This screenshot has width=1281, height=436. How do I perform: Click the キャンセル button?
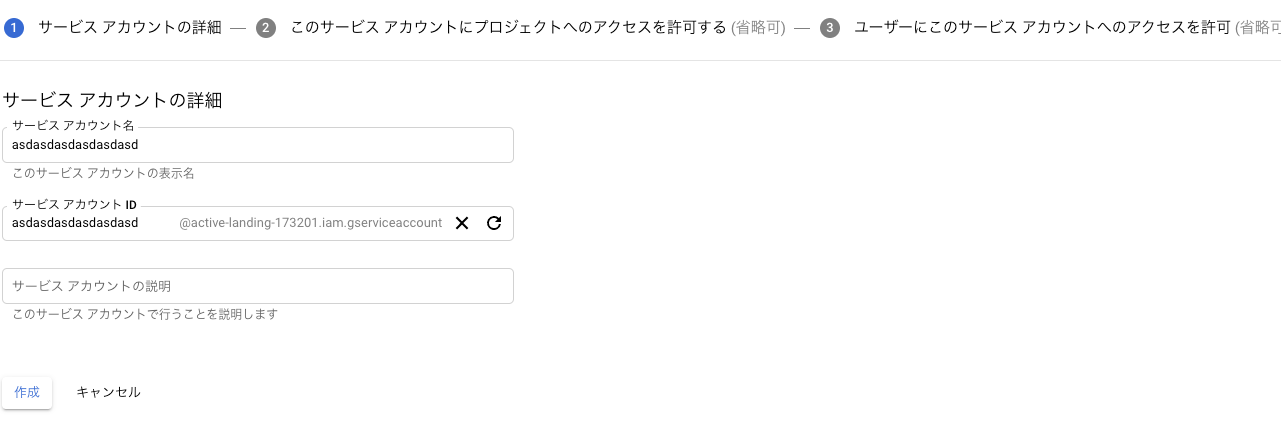[108, 392]
